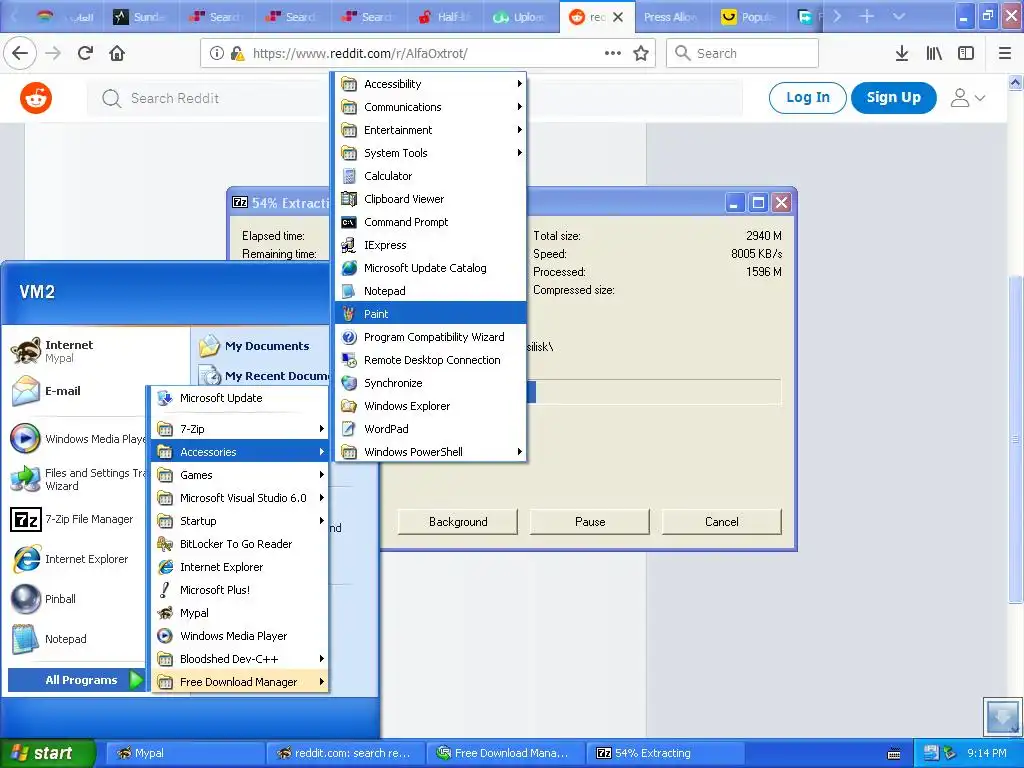The height and width of the screenshot is (768, 1024).
Task: Click the Clipboard Viewer icon
Action: [349, 199]
